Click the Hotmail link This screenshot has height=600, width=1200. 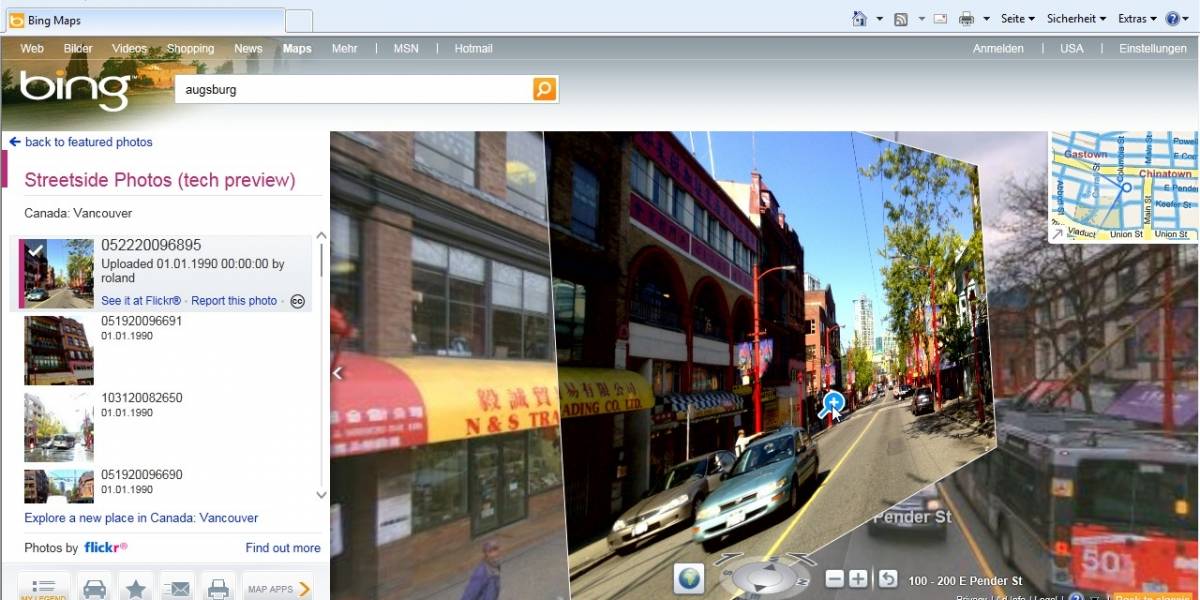pyautogui.click(x=473, y=48)
